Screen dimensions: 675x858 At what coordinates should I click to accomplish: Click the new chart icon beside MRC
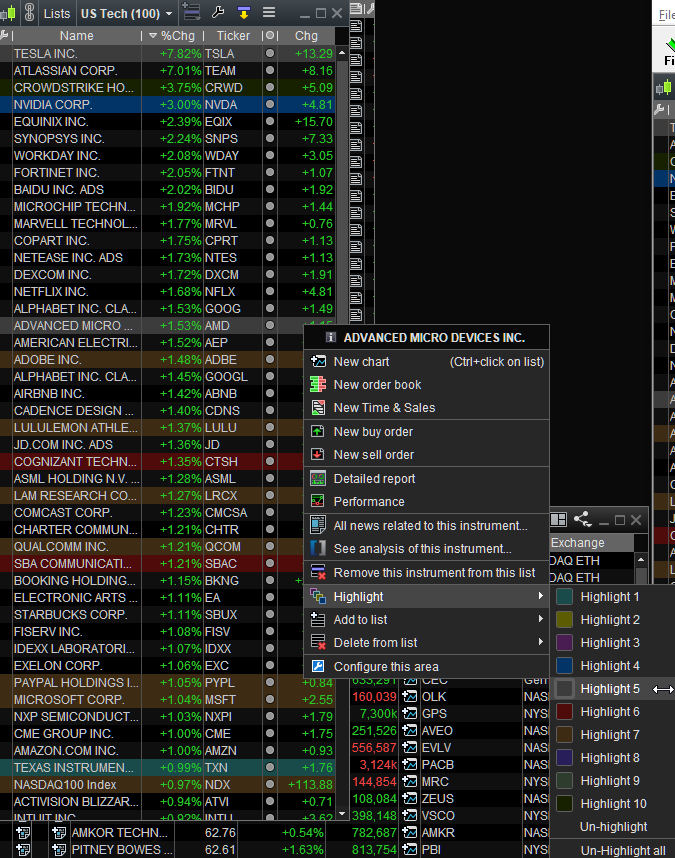click(409, 781)
